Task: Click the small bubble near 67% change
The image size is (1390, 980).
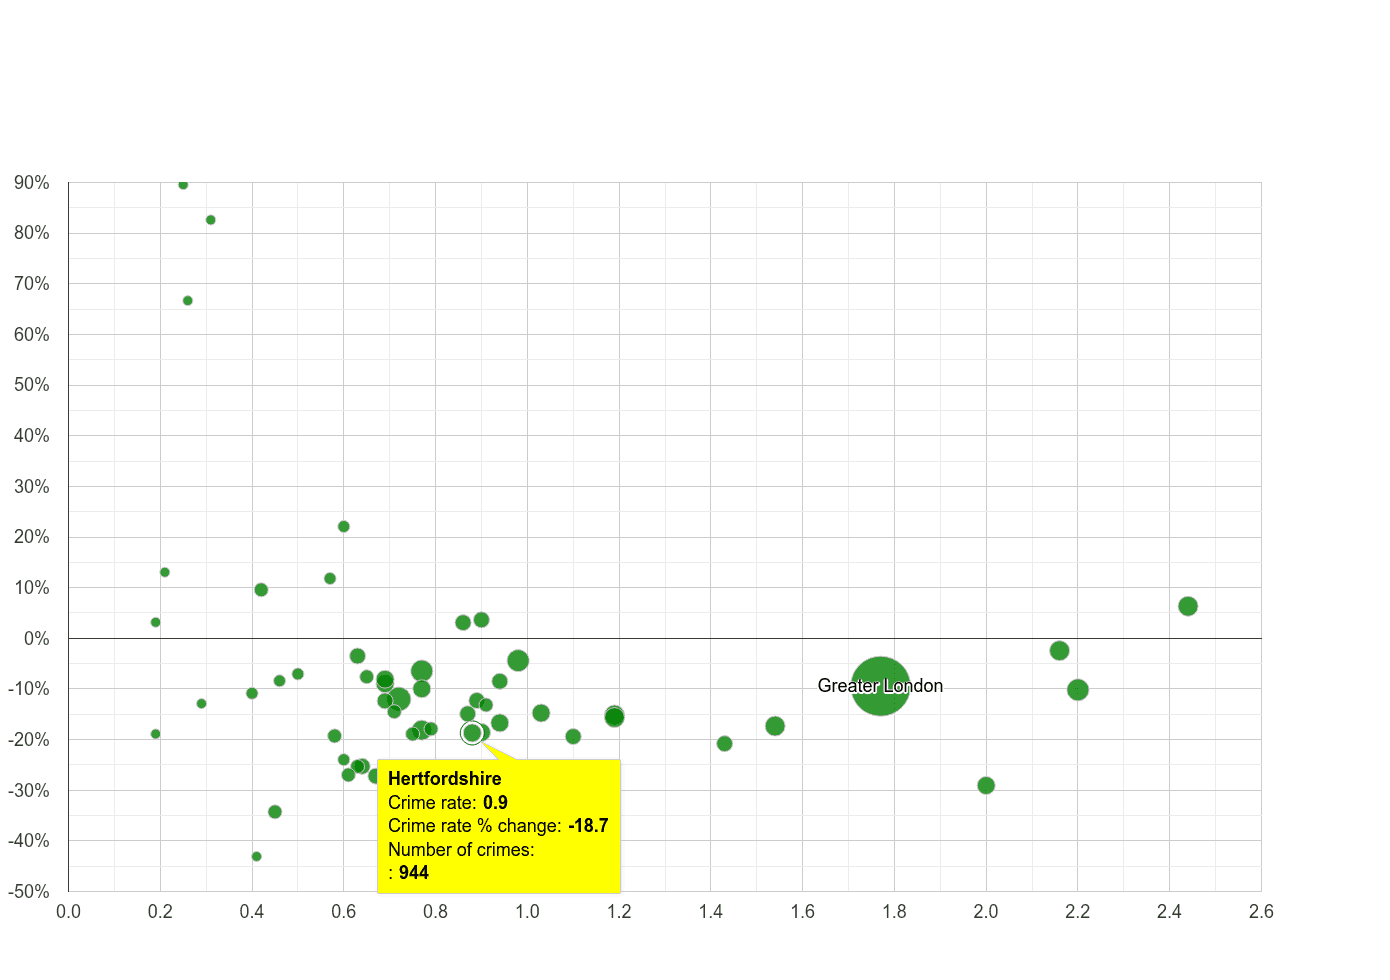Action: pos(188,301)
